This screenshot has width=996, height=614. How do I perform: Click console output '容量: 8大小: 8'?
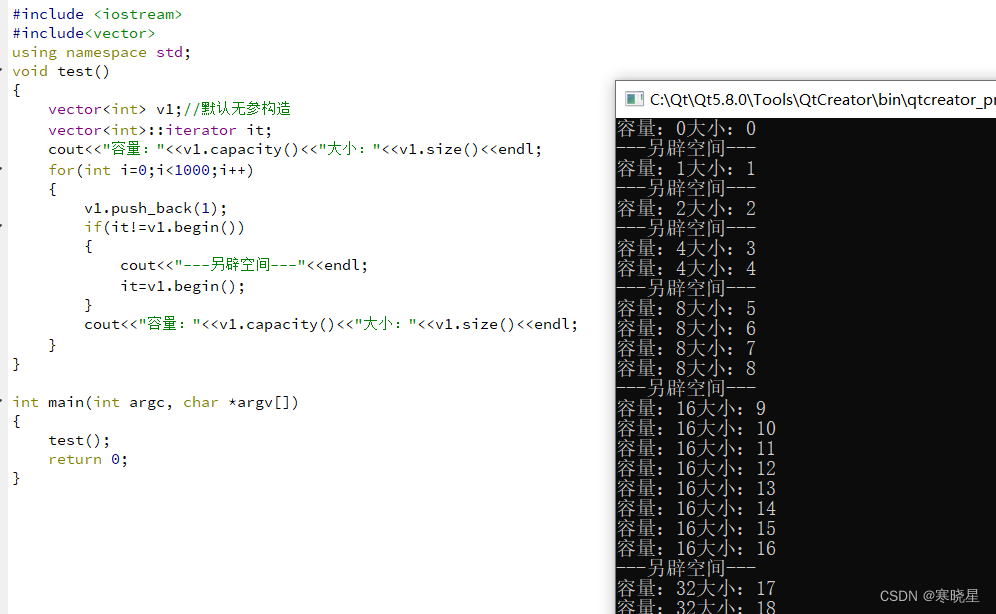click(687, 369)
